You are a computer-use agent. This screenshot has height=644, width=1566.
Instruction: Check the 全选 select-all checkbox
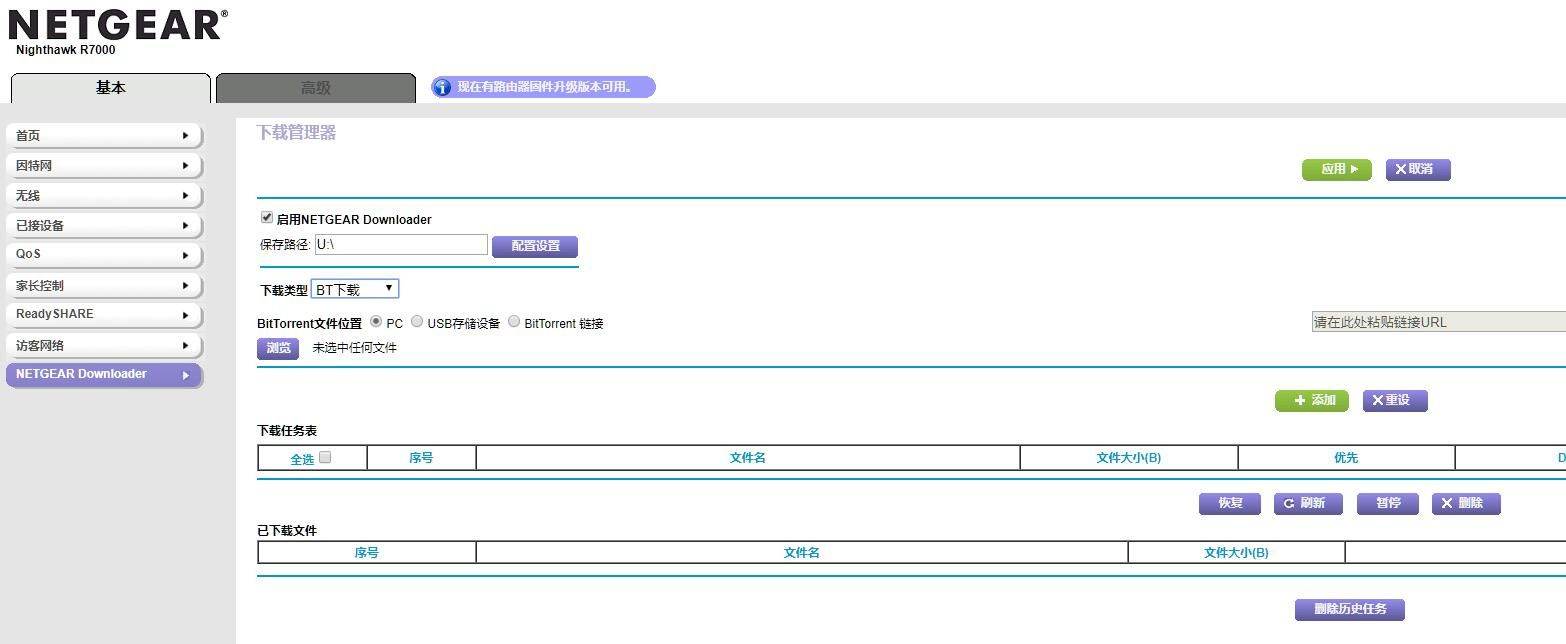pos(325,458)
